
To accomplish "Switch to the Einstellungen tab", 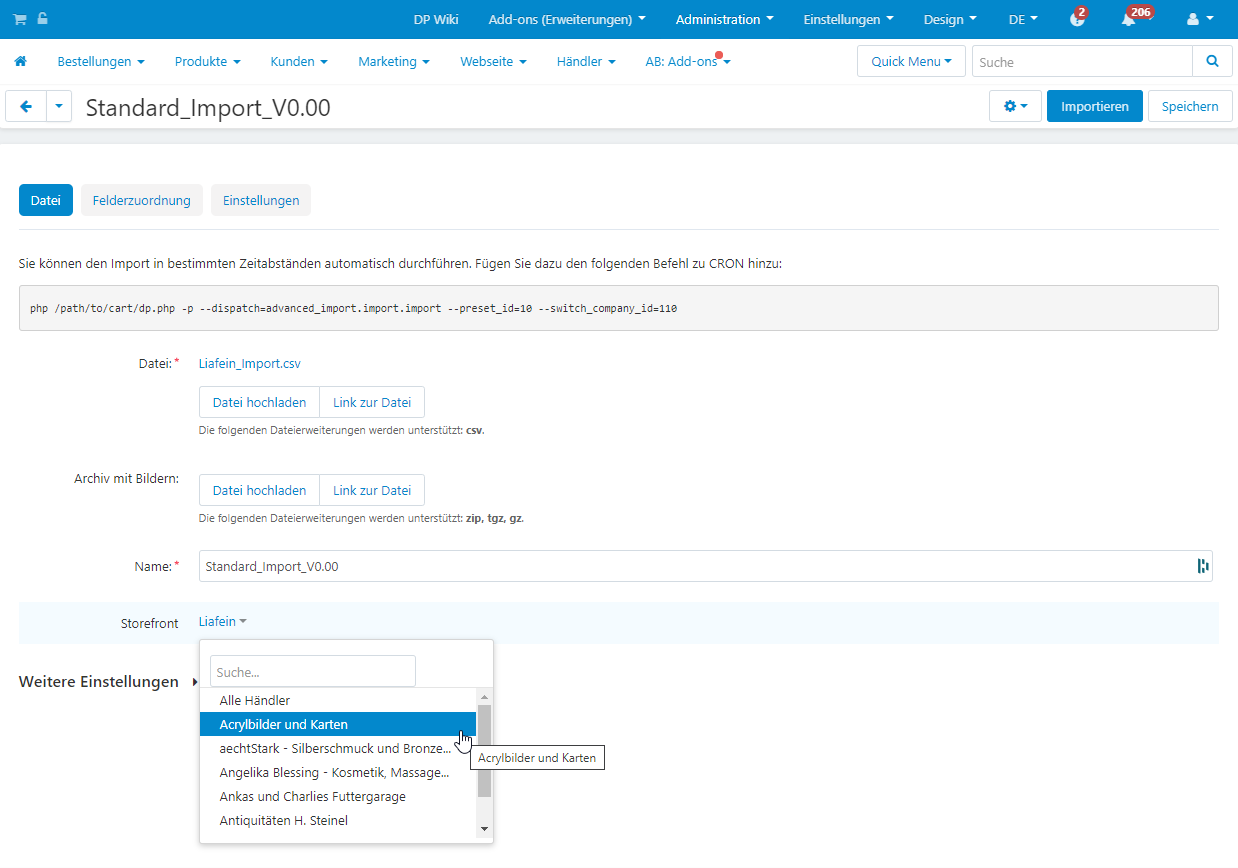I will [x=261, y=200].
